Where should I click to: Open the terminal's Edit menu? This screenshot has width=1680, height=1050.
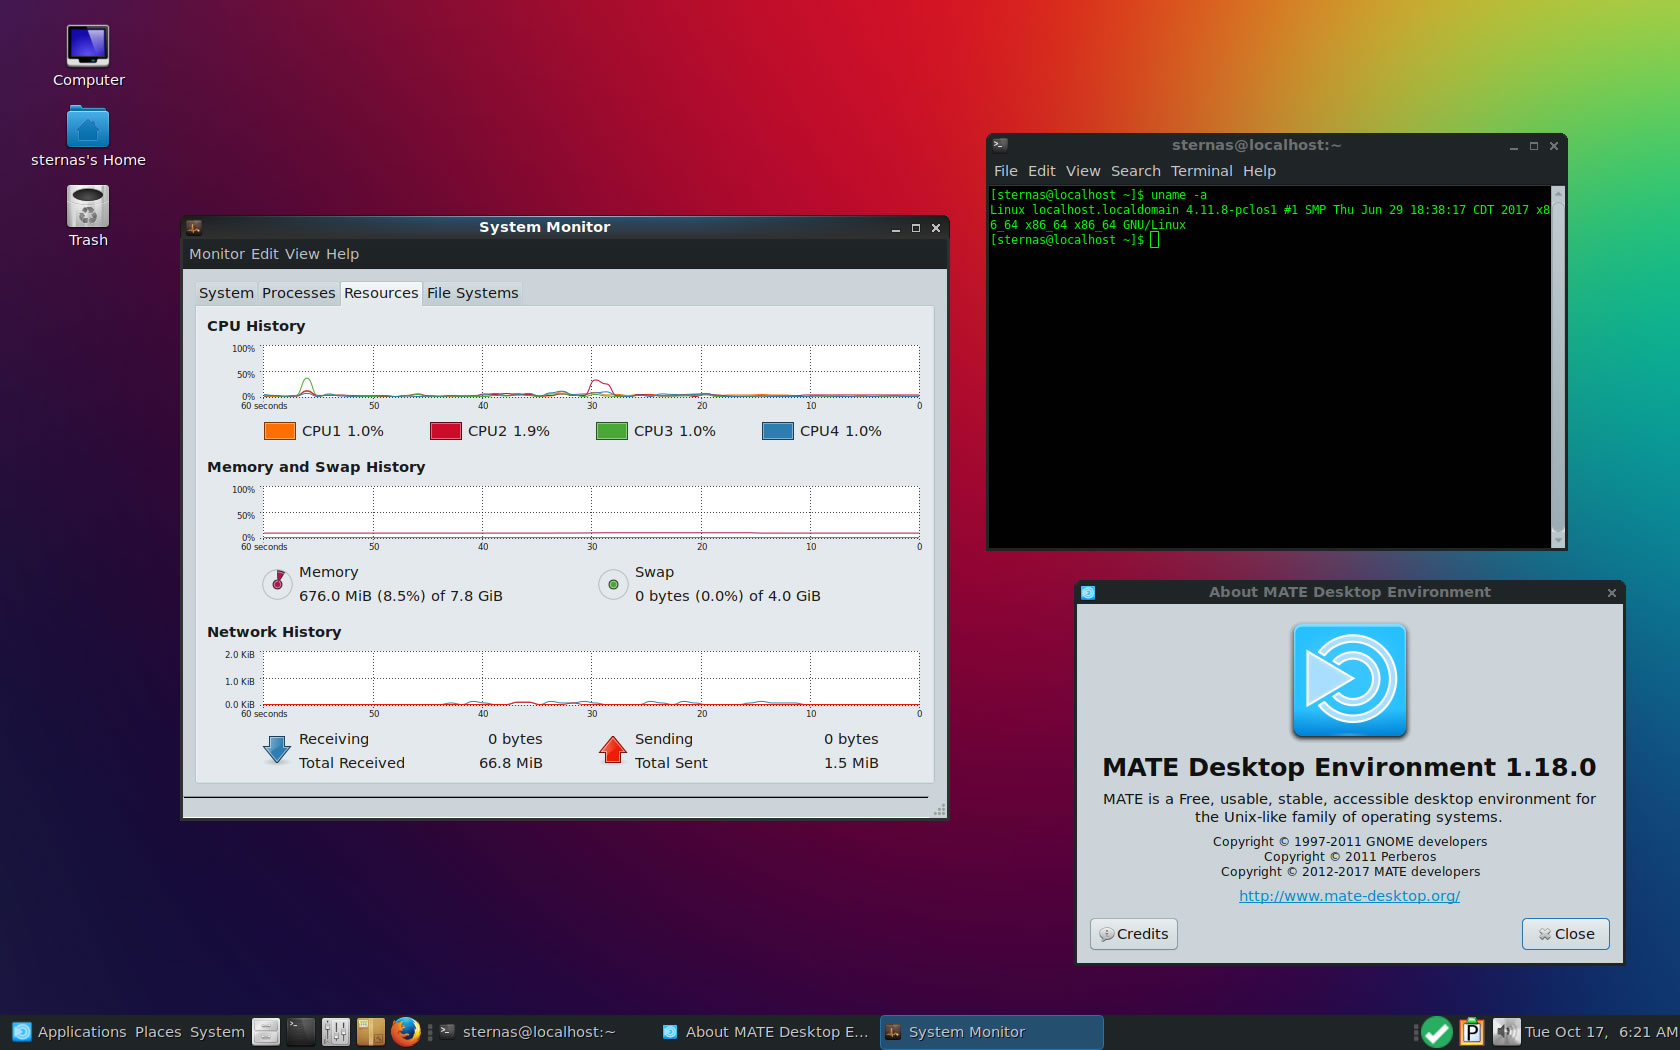pyautogui.click(x=1042, y=171)
